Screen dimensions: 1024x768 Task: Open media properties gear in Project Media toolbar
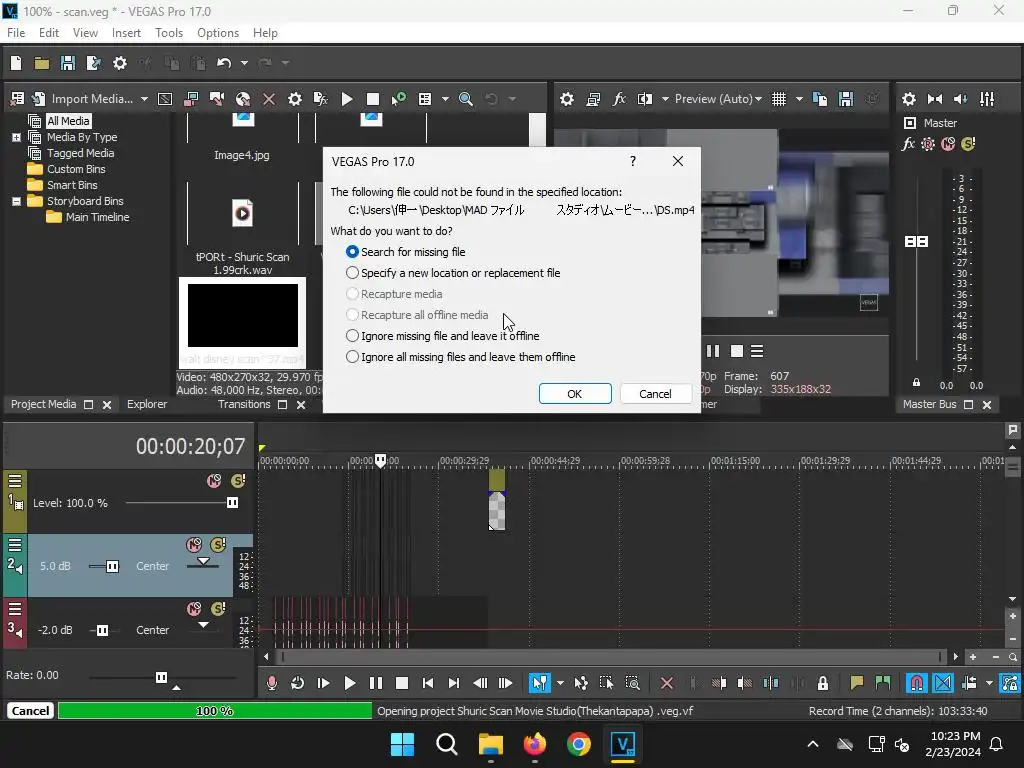(x=295, y=99)
